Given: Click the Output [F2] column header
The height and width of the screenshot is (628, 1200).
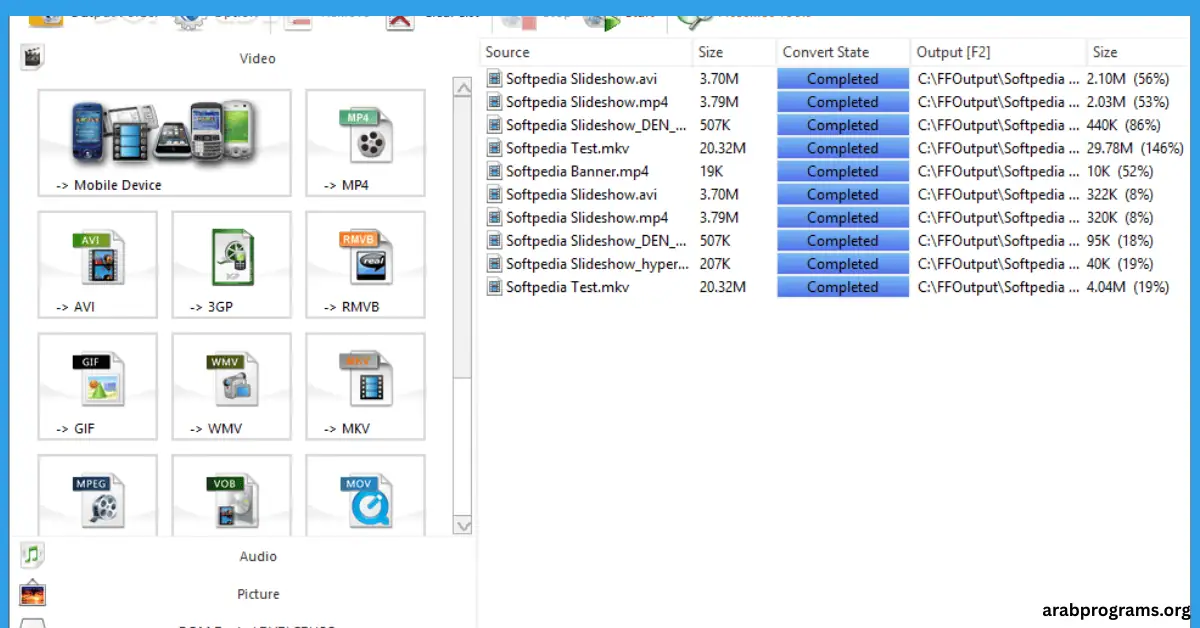Looking at the screenshot, I should pyautogui.click(x=998, y=52).
